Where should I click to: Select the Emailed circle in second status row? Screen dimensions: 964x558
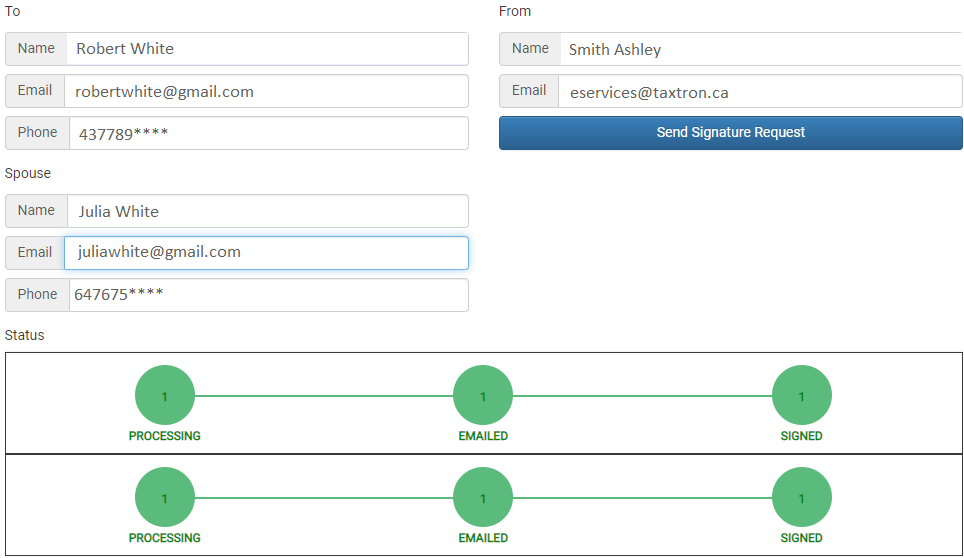pyautogui.click(x=483, y=498)
